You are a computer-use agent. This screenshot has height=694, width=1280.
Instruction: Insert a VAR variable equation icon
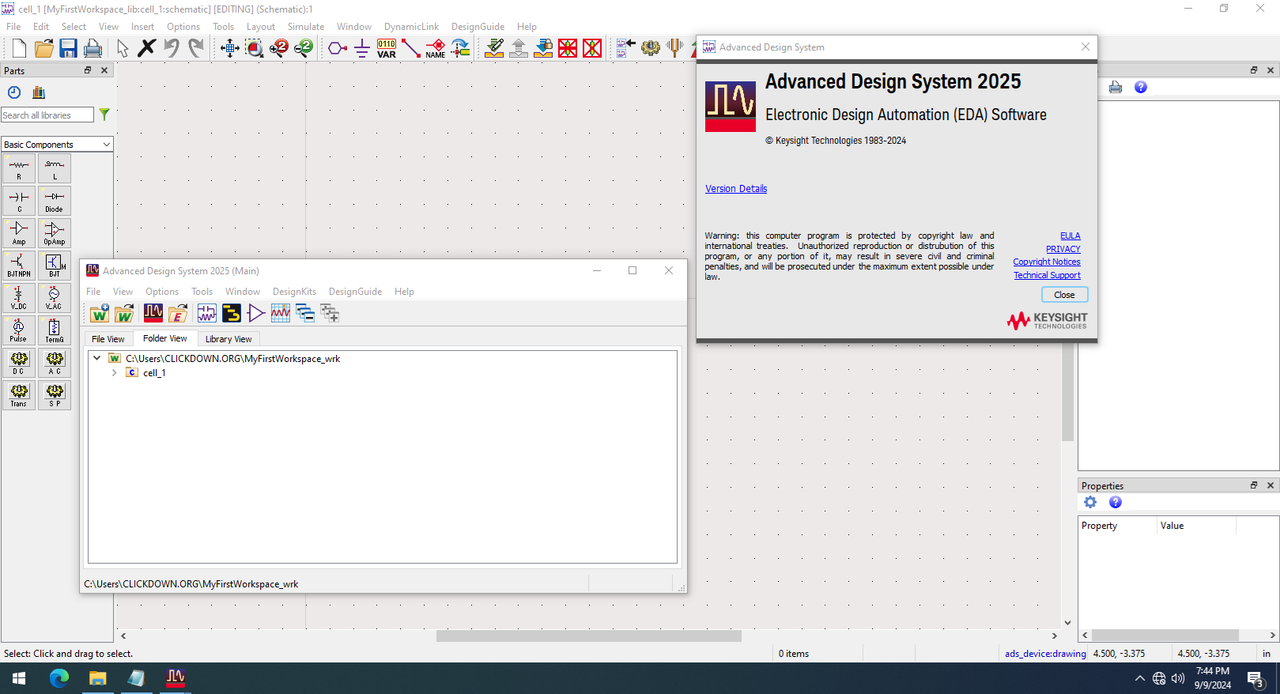[386, 48]
